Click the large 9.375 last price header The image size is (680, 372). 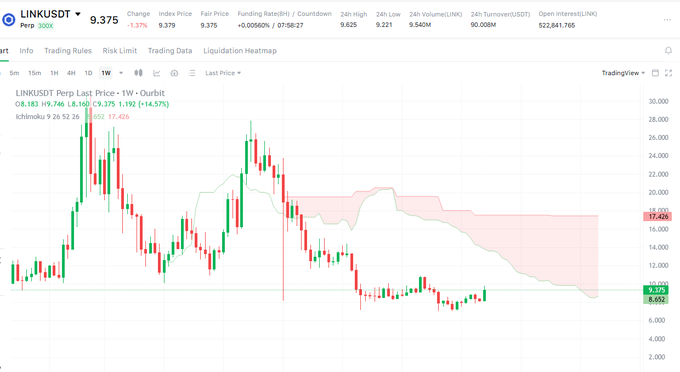coord(104,20)
